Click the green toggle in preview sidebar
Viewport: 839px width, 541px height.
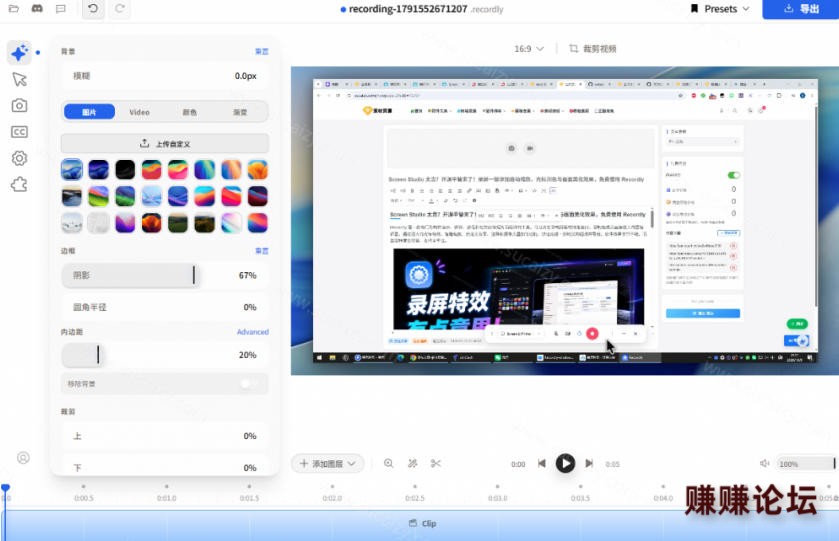coord(734,175)
